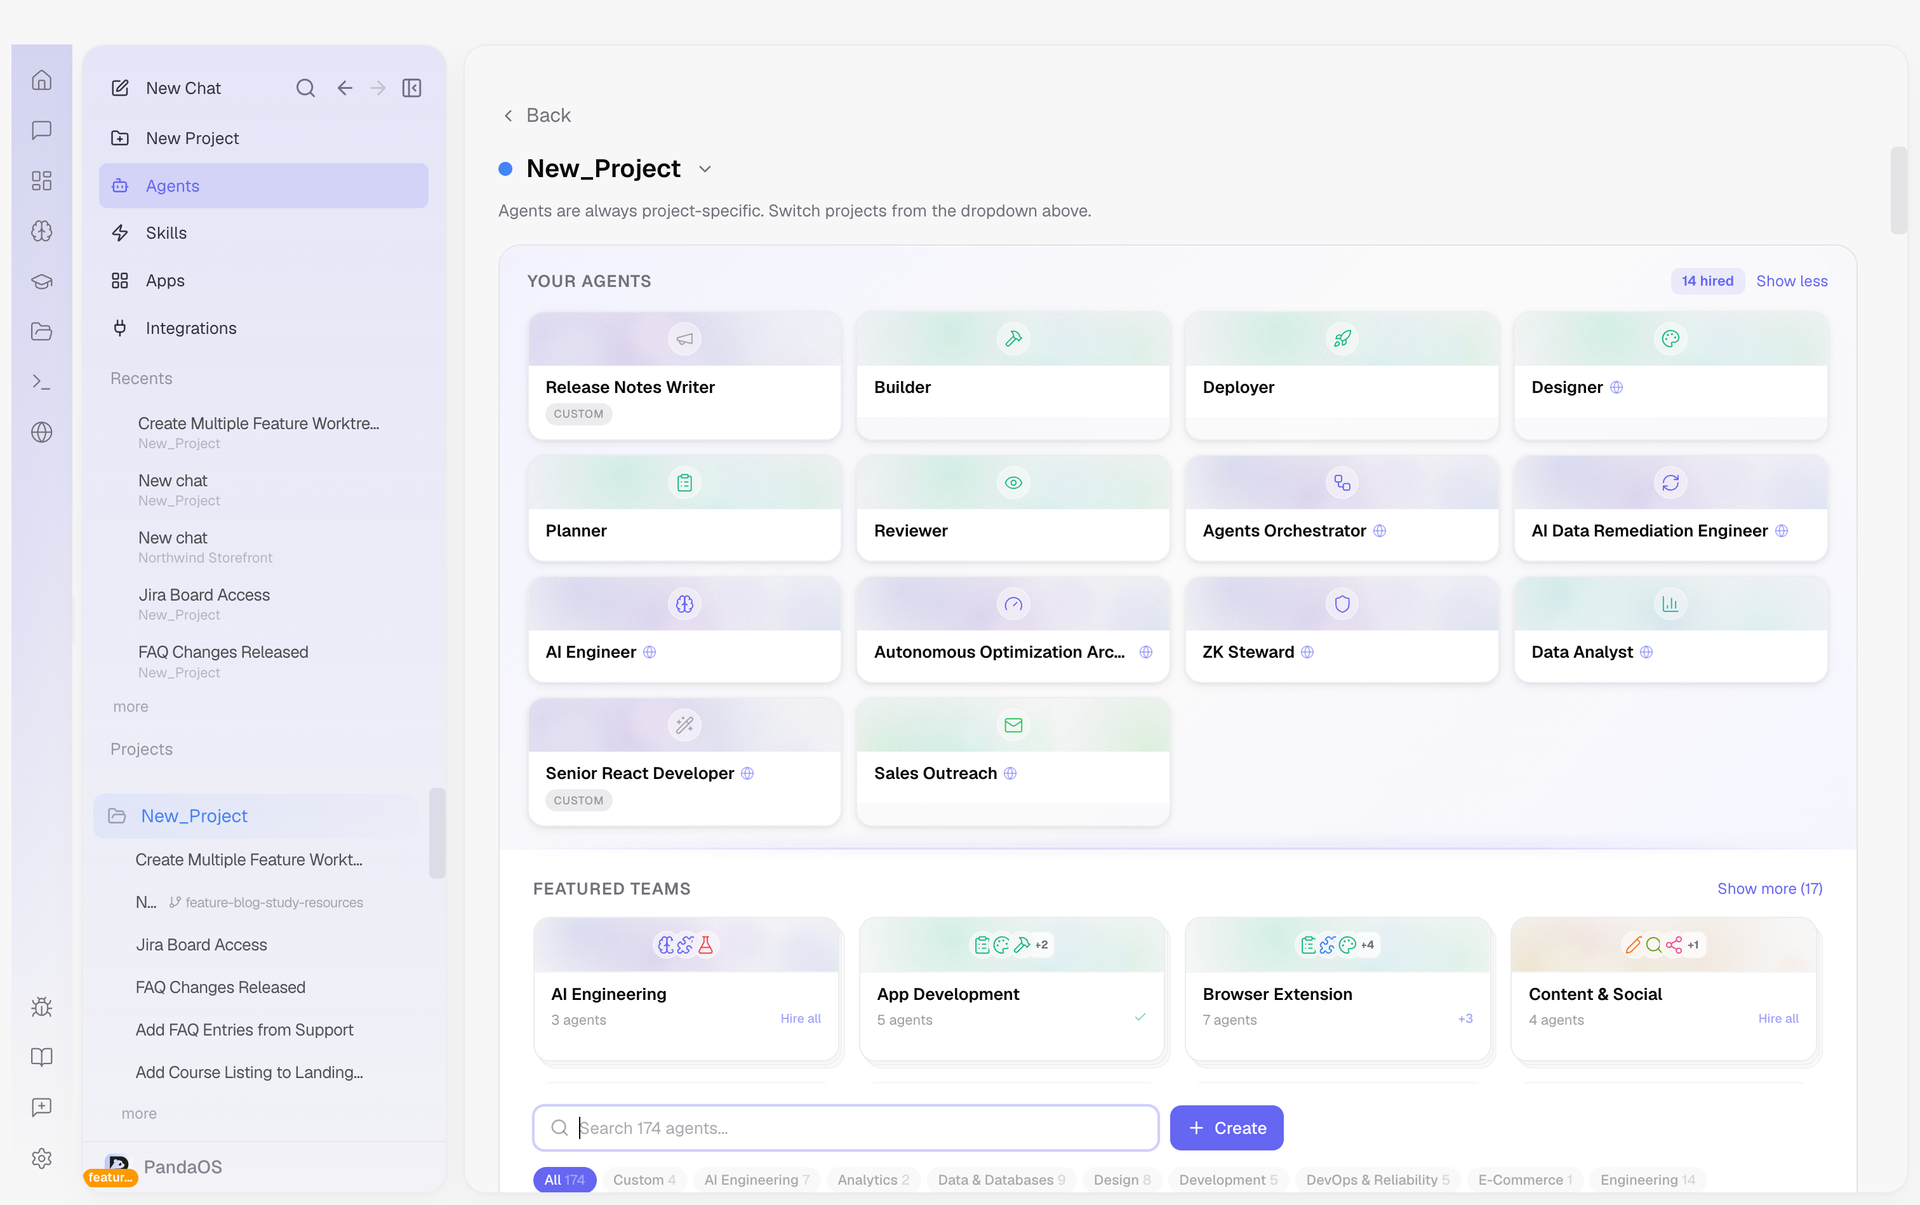Open the chat bubble icon in left rail
Screen dimensions: 1920x1205
coord(41,130)
